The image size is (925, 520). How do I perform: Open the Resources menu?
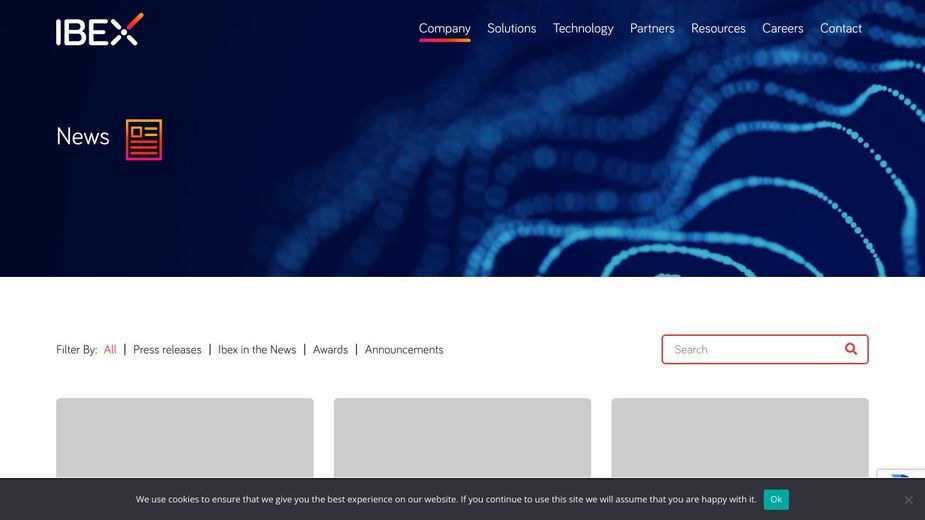pyautogui.click(x=718, y=28)
